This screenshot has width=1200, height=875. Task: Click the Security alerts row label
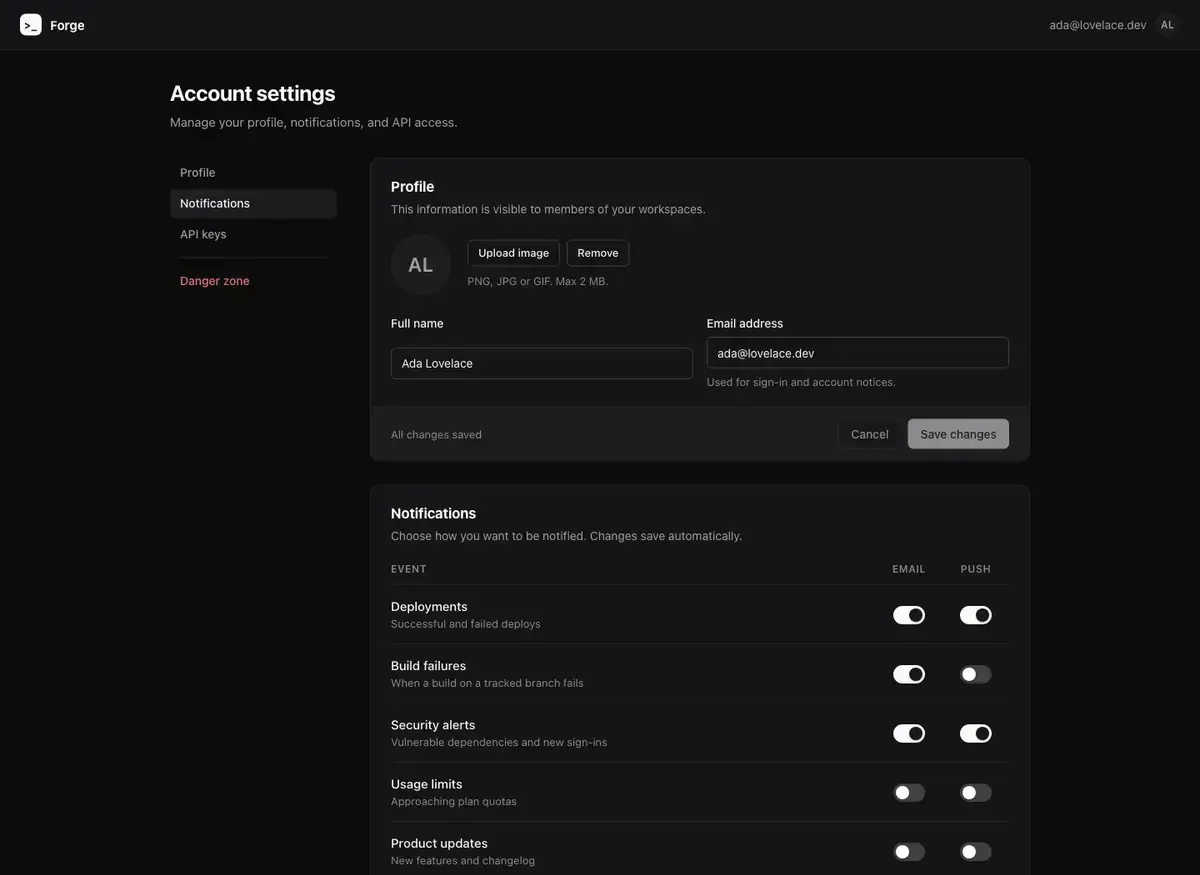click(433, 725)
